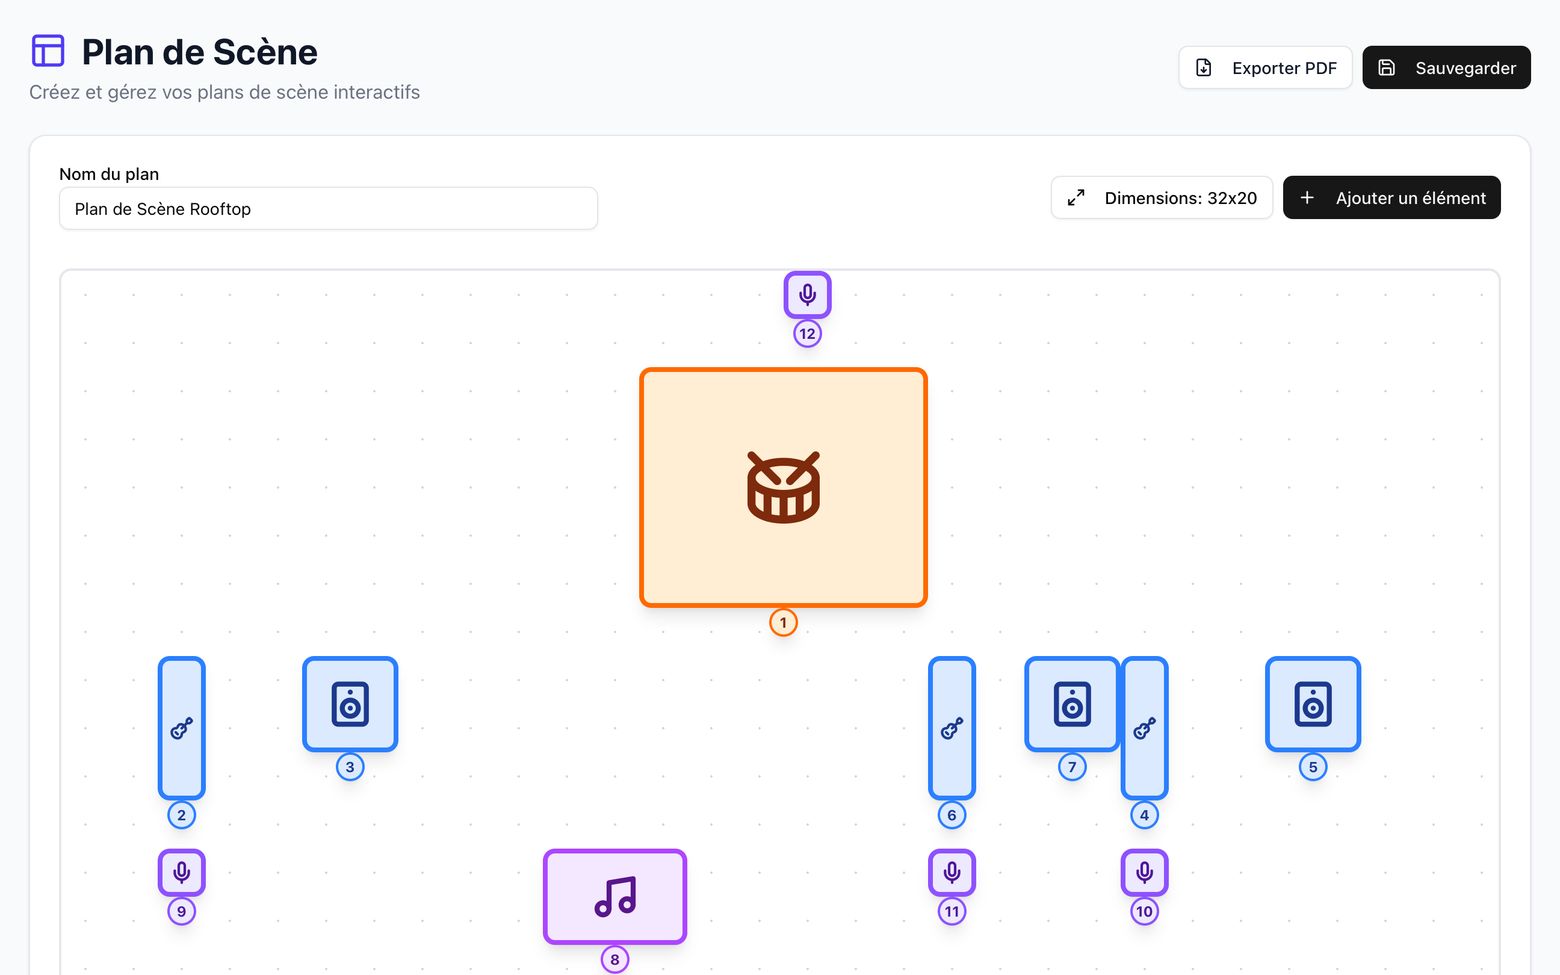Click the subtitle about plans de scène interactifs

click(224, 92)
